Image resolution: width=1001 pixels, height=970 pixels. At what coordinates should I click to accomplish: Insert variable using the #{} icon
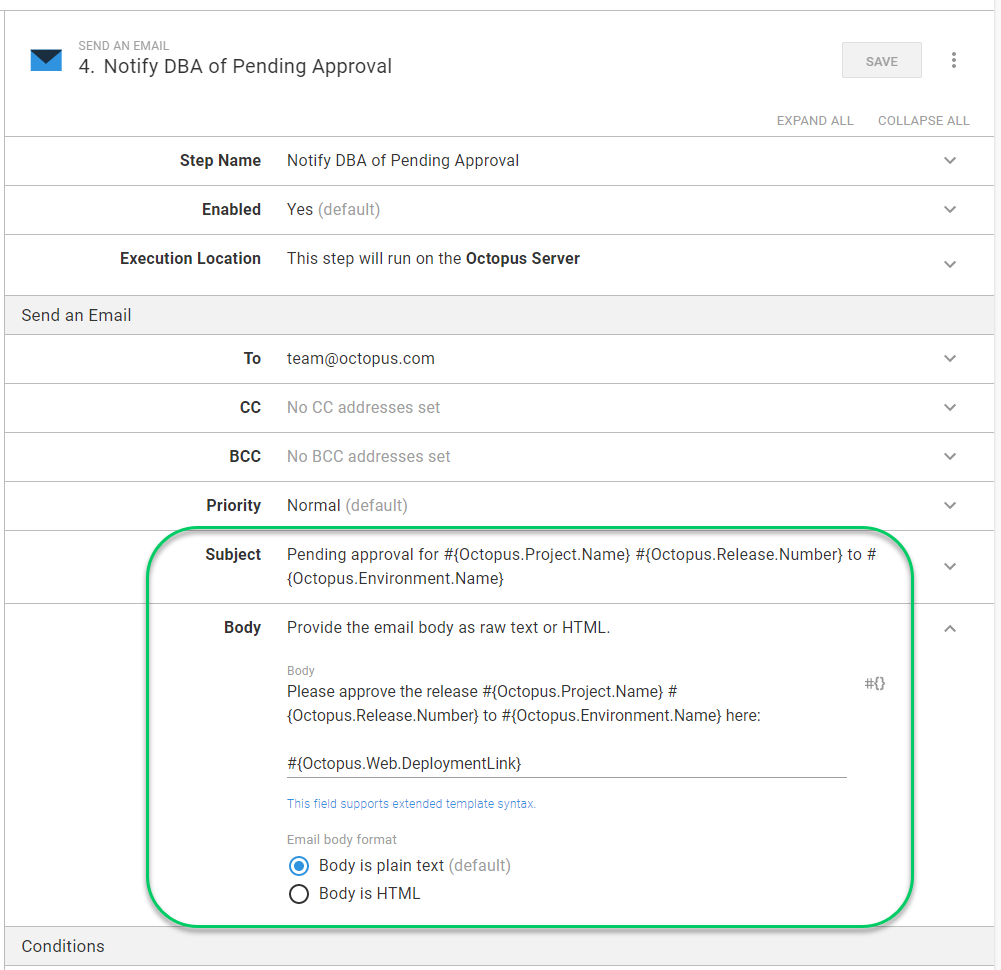(x=874, y=684)
